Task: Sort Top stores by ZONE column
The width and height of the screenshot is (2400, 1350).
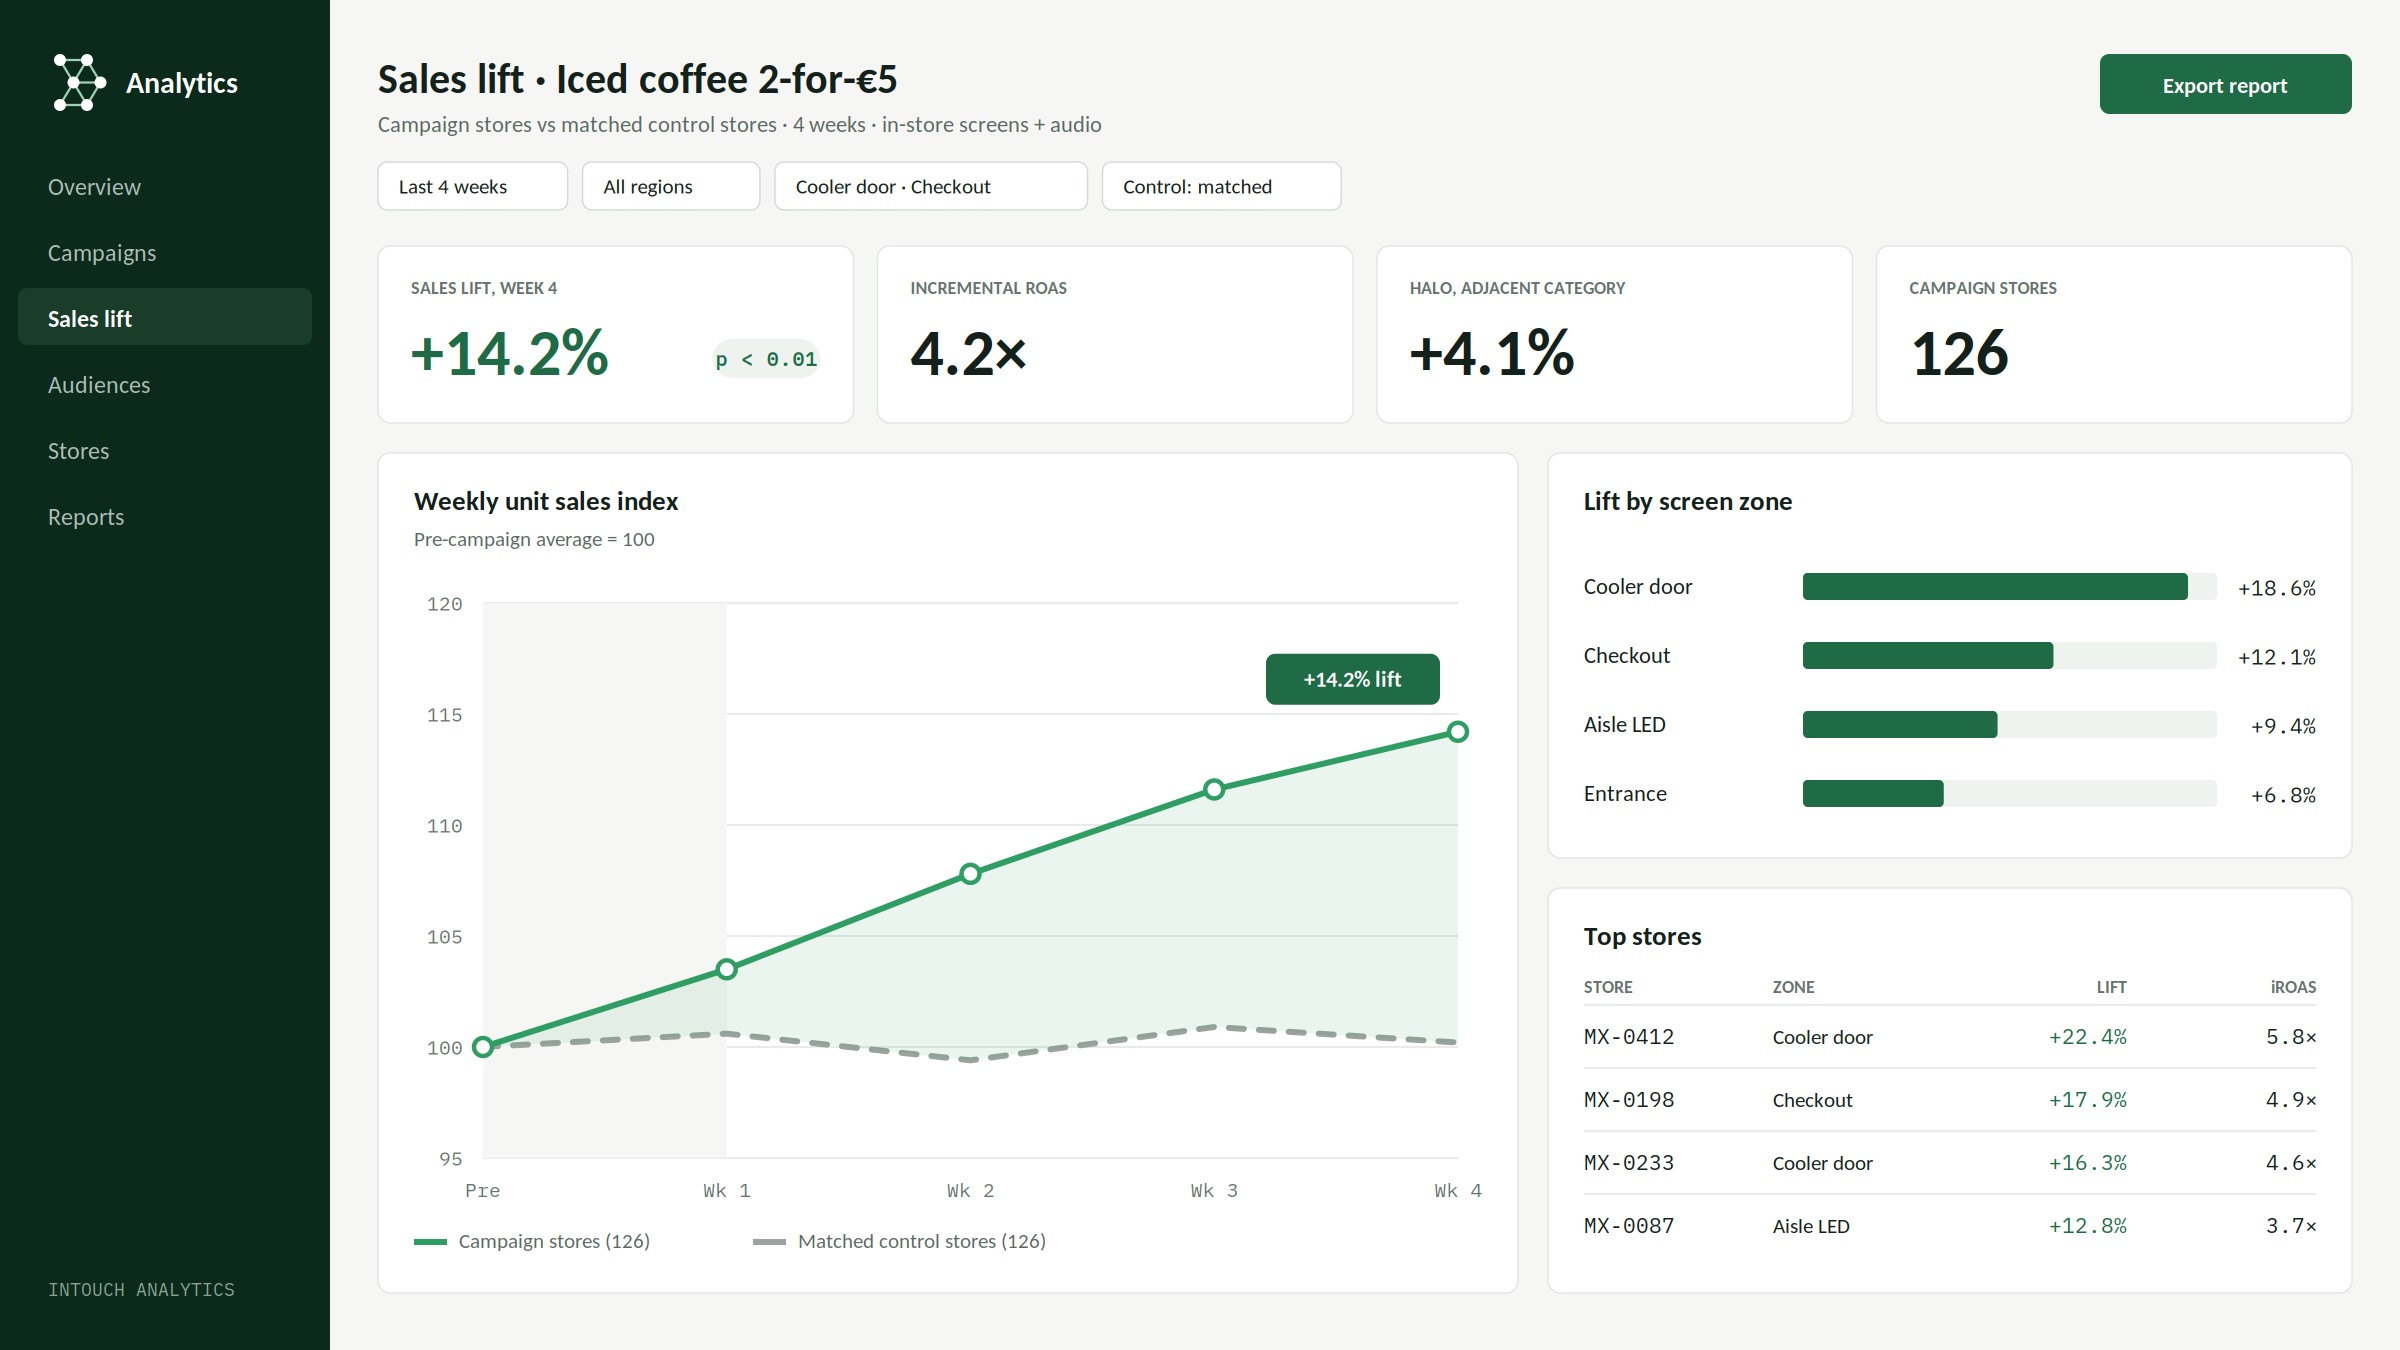Action: tap(1794, 987)
